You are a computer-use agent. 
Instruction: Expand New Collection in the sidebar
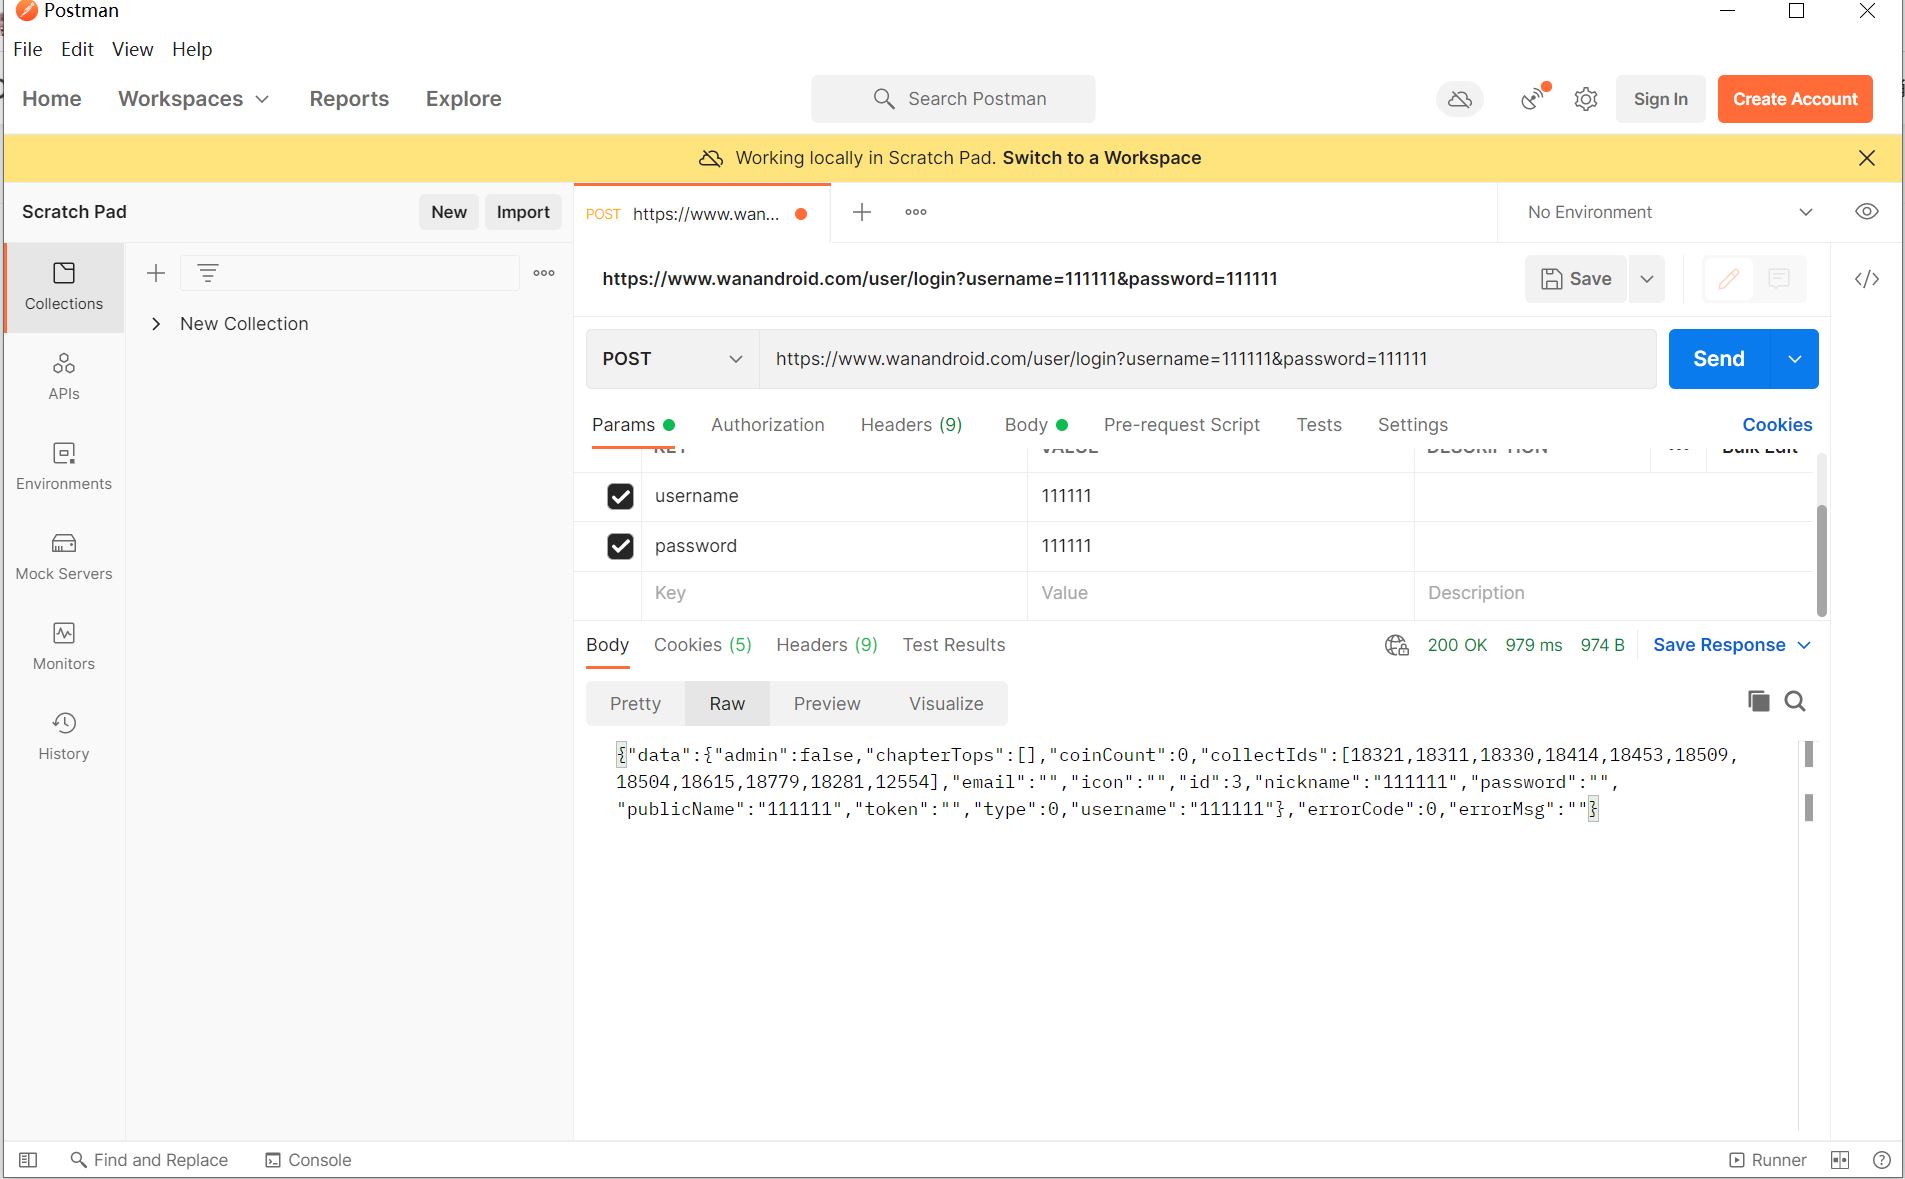[x=156, y=323]
